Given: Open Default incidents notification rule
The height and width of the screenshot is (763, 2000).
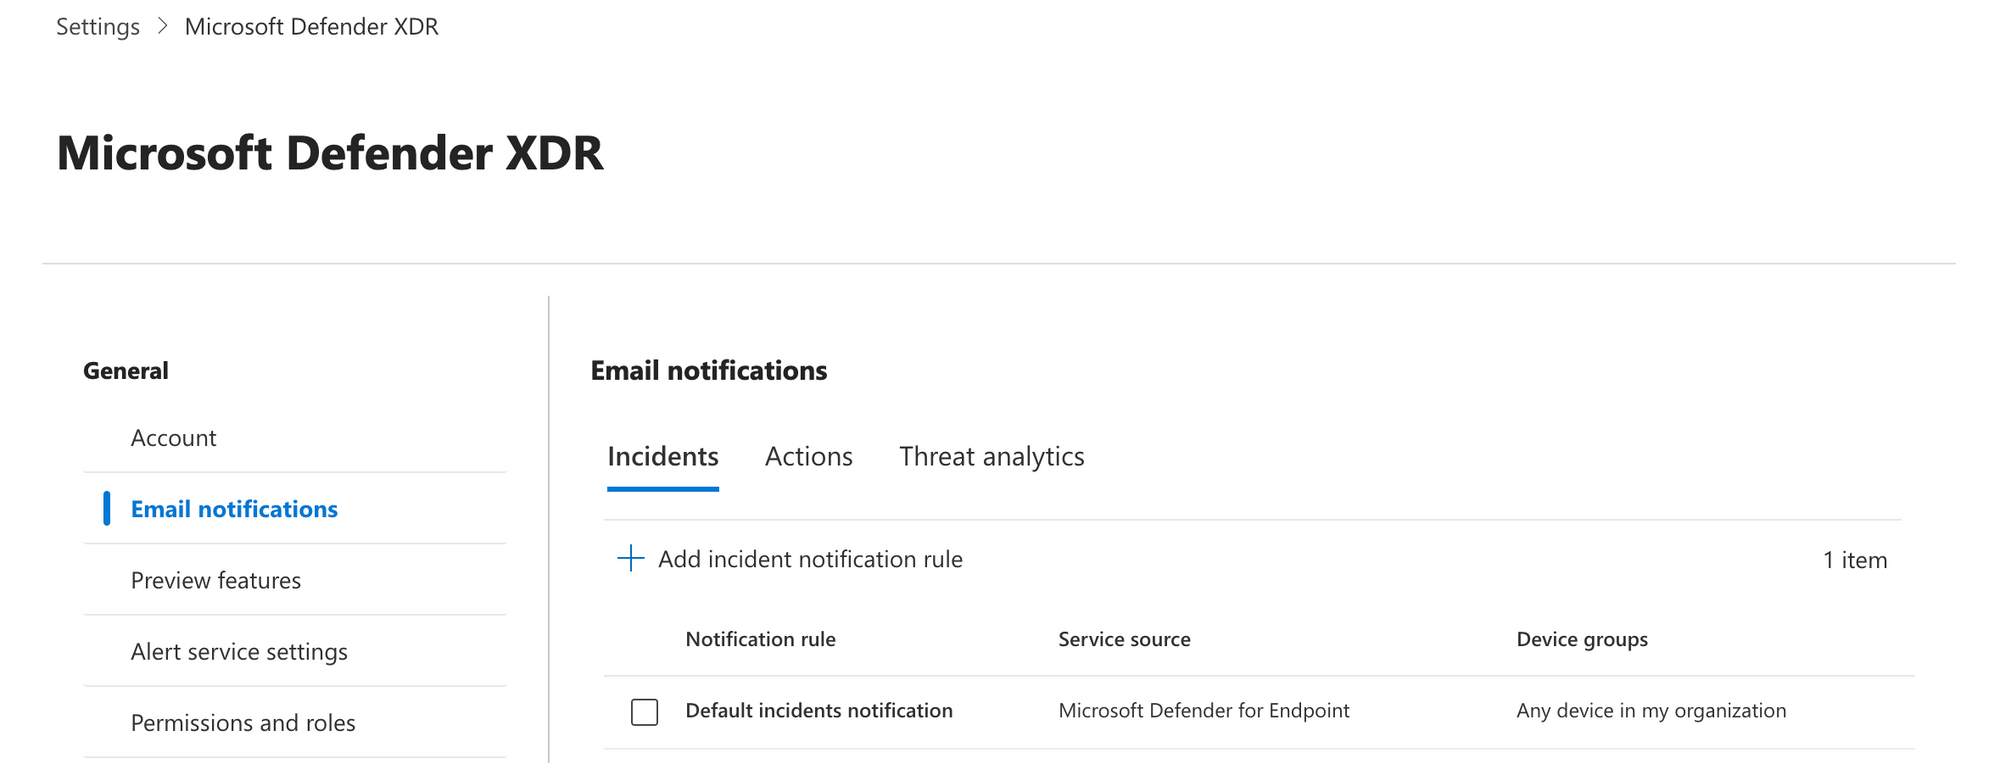Looking at the screenshot, I should pyautogui.click(x=819, y=711).
